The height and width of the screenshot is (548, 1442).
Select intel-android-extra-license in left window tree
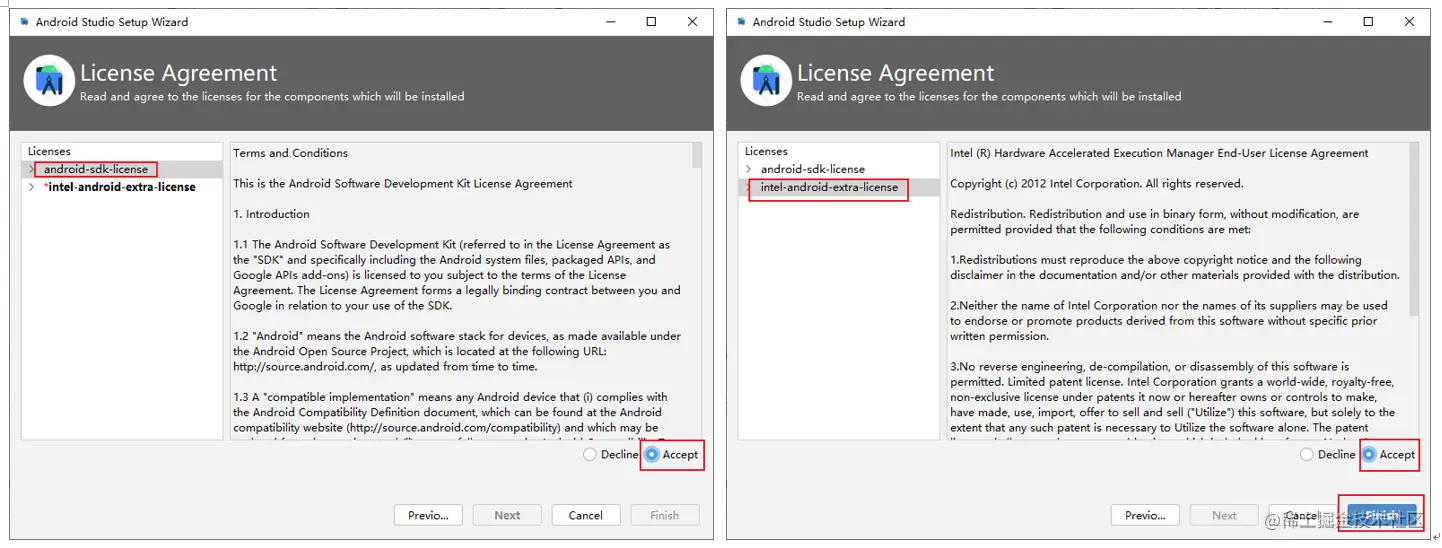pyautogui.click(x=120, y=187)
